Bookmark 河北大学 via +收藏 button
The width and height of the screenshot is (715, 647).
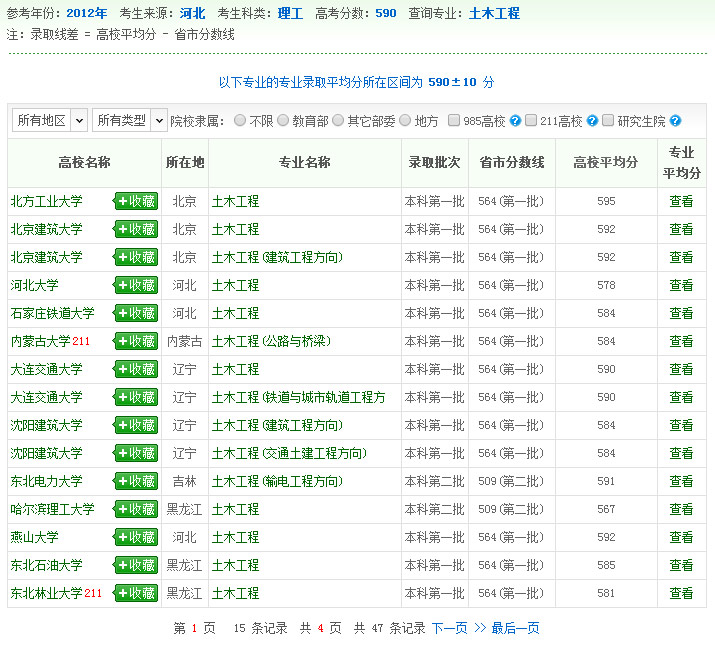tap(136, 285)
